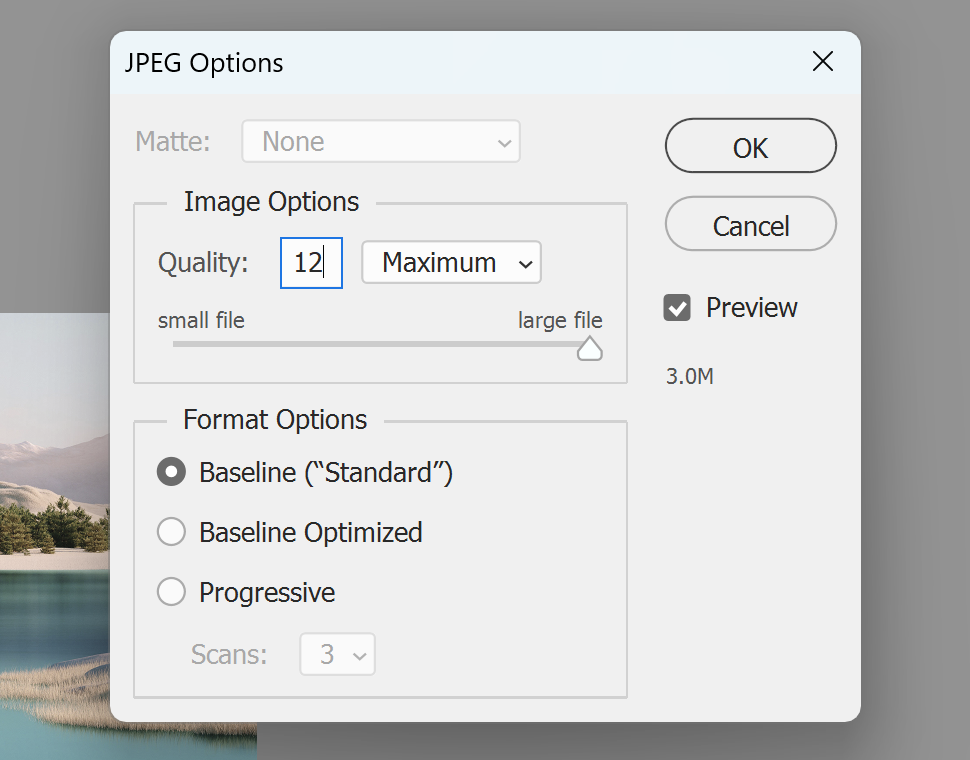This screenshot has width=970, height=760.
Task: Click the Image Options group heading
Action: coord(271,202)
